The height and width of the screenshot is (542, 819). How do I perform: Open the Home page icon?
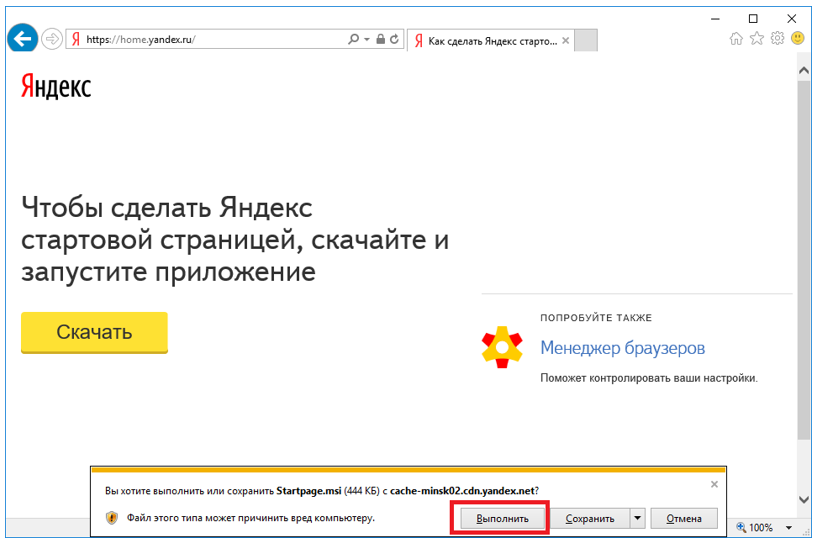[736, 39]
